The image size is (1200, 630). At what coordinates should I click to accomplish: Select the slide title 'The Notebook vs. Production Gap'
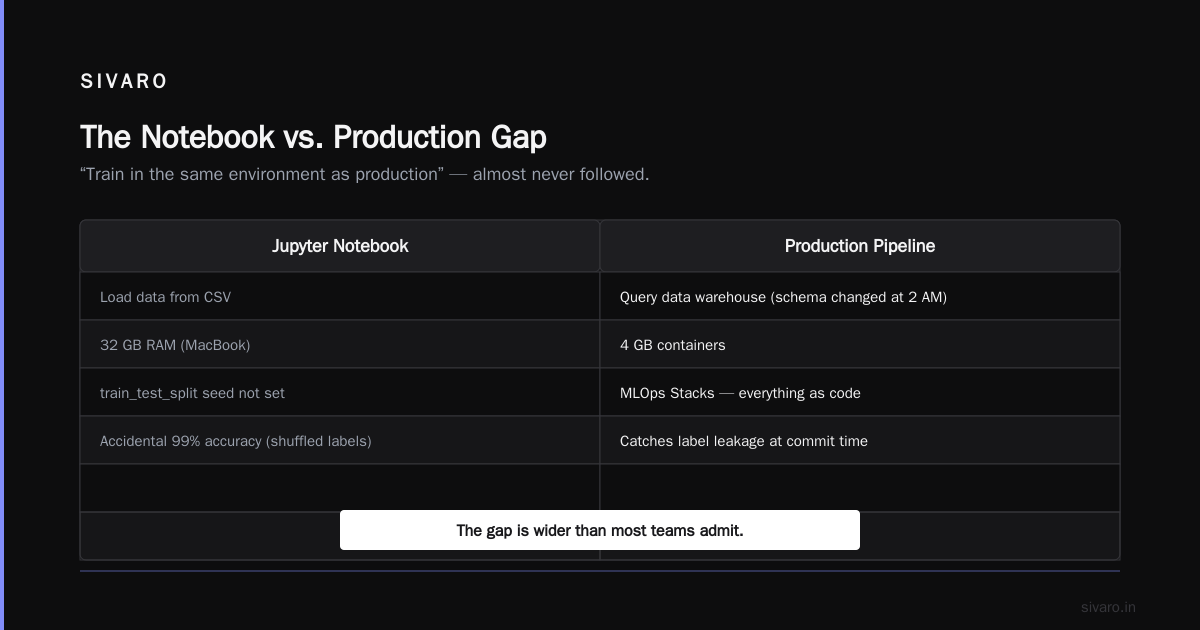click(x=313, y=137)
